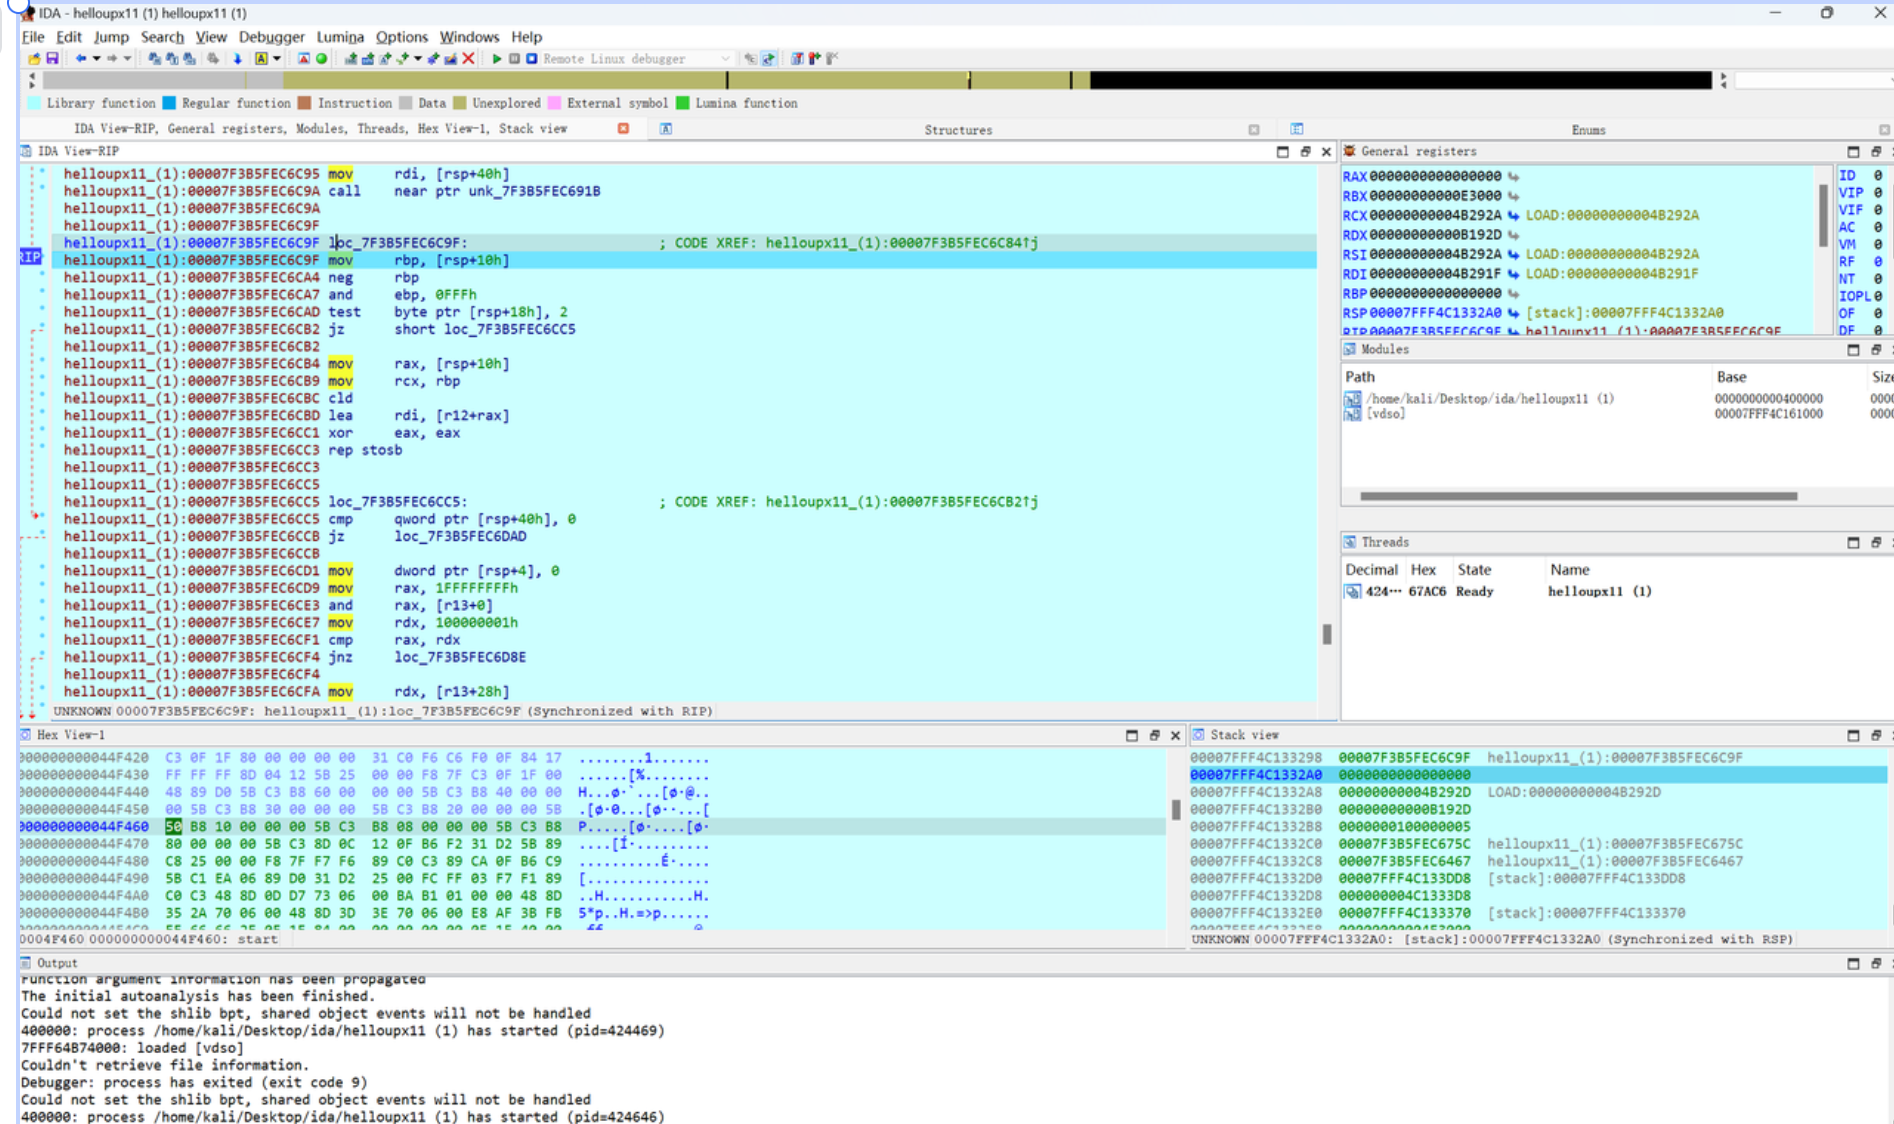
Task: Click the Lumina function green swatch
Action: pos(683,103)
